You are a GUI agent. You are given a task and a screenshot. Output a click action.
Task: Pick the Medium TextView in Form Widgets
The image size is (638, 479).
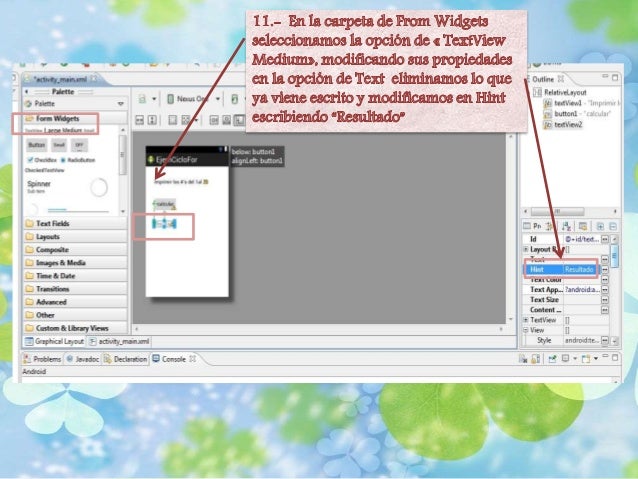72,130
